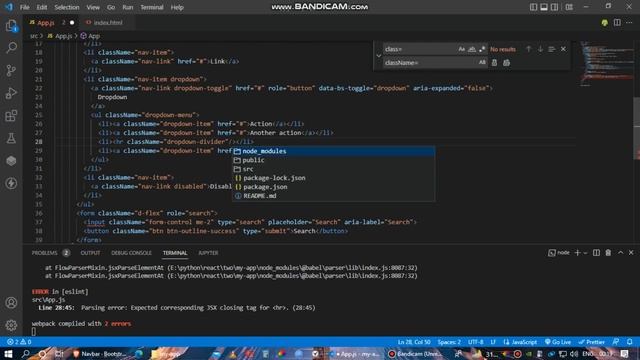Open the terminal launch profile dropdown arrow
Viewport: 640px width, 360px height.
point(585,253)
